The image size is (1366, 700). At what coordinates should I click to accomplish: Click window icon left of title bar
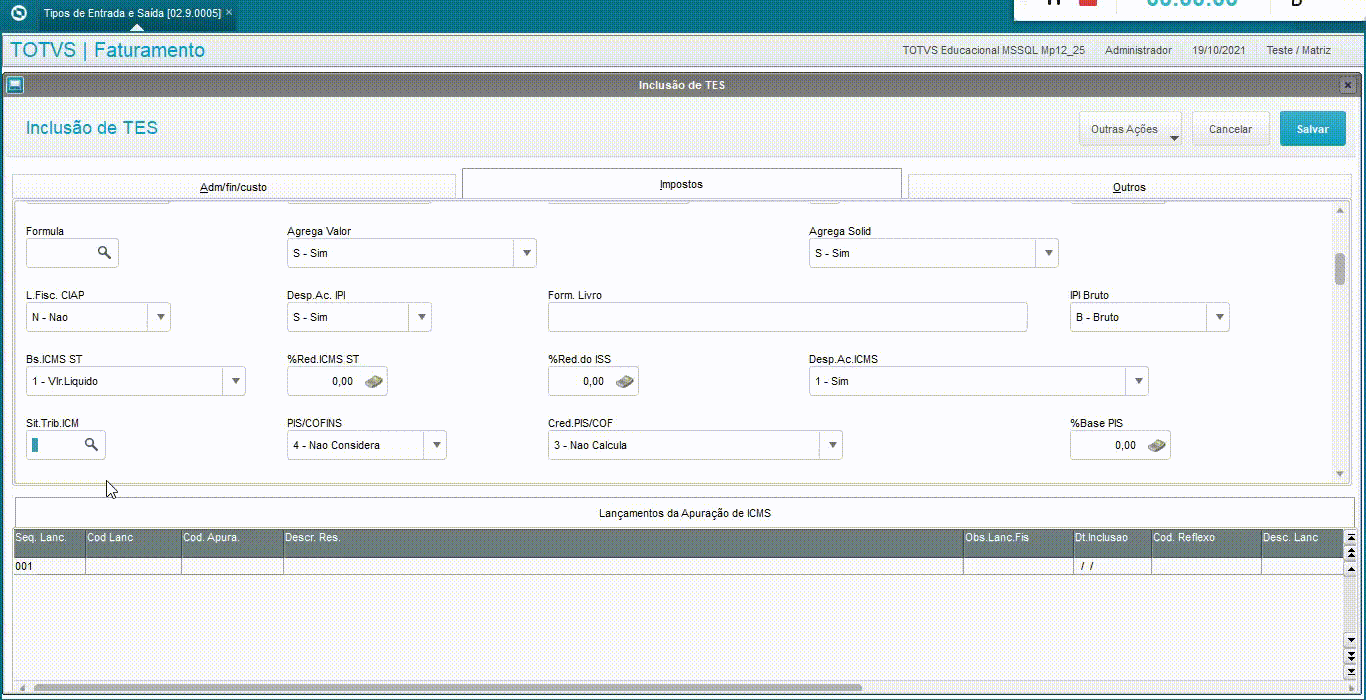(15, 85)
